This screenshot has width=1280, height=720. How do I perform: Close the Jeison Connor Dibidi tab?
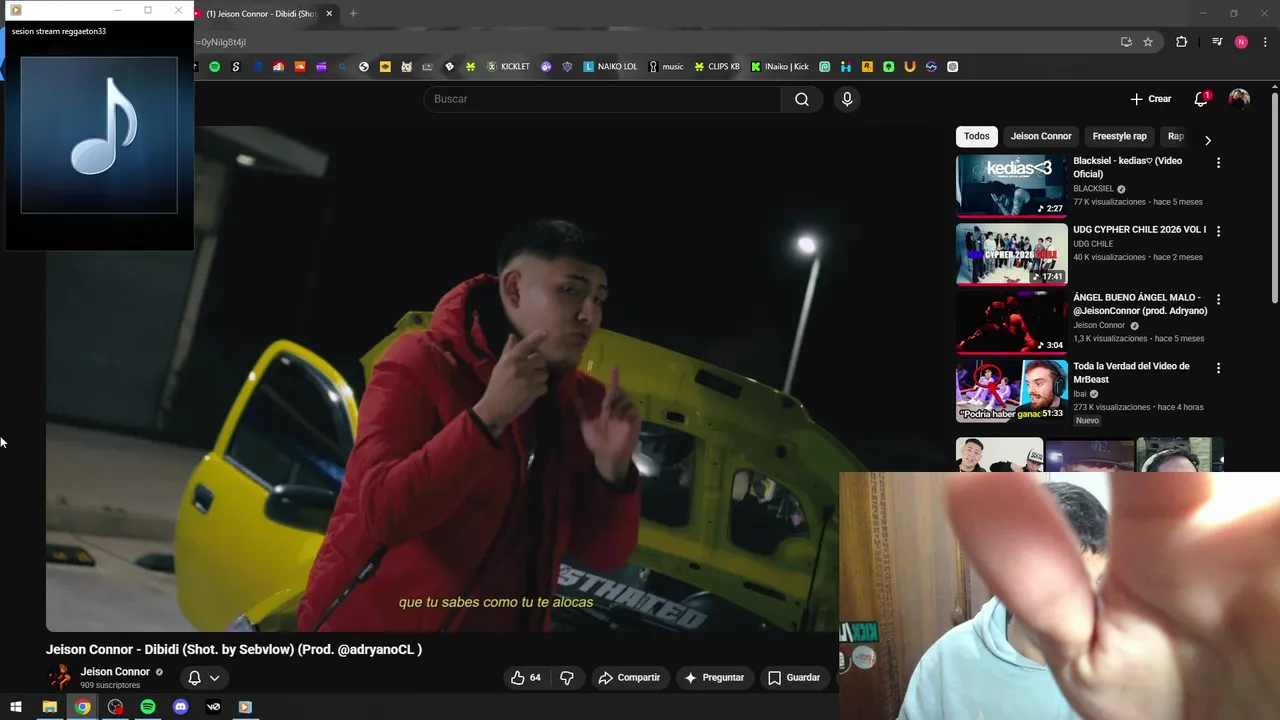(329, 14)
